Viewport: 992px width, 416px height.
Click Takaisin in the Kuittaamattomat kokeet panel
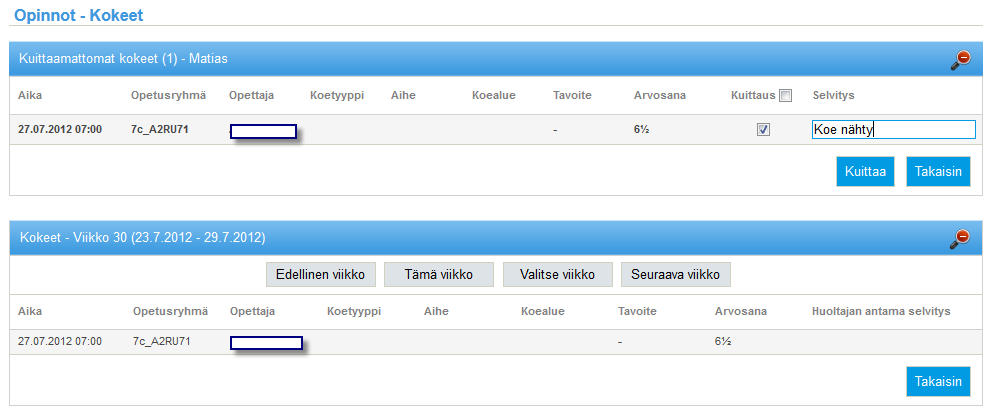[x=938, y=171]
